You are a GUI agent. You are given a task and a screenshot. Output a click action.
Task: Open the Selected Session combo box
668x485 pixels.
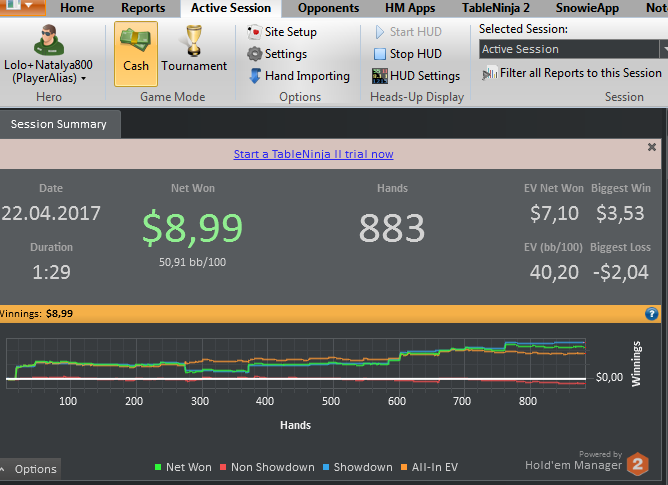(x=569, y=49)
